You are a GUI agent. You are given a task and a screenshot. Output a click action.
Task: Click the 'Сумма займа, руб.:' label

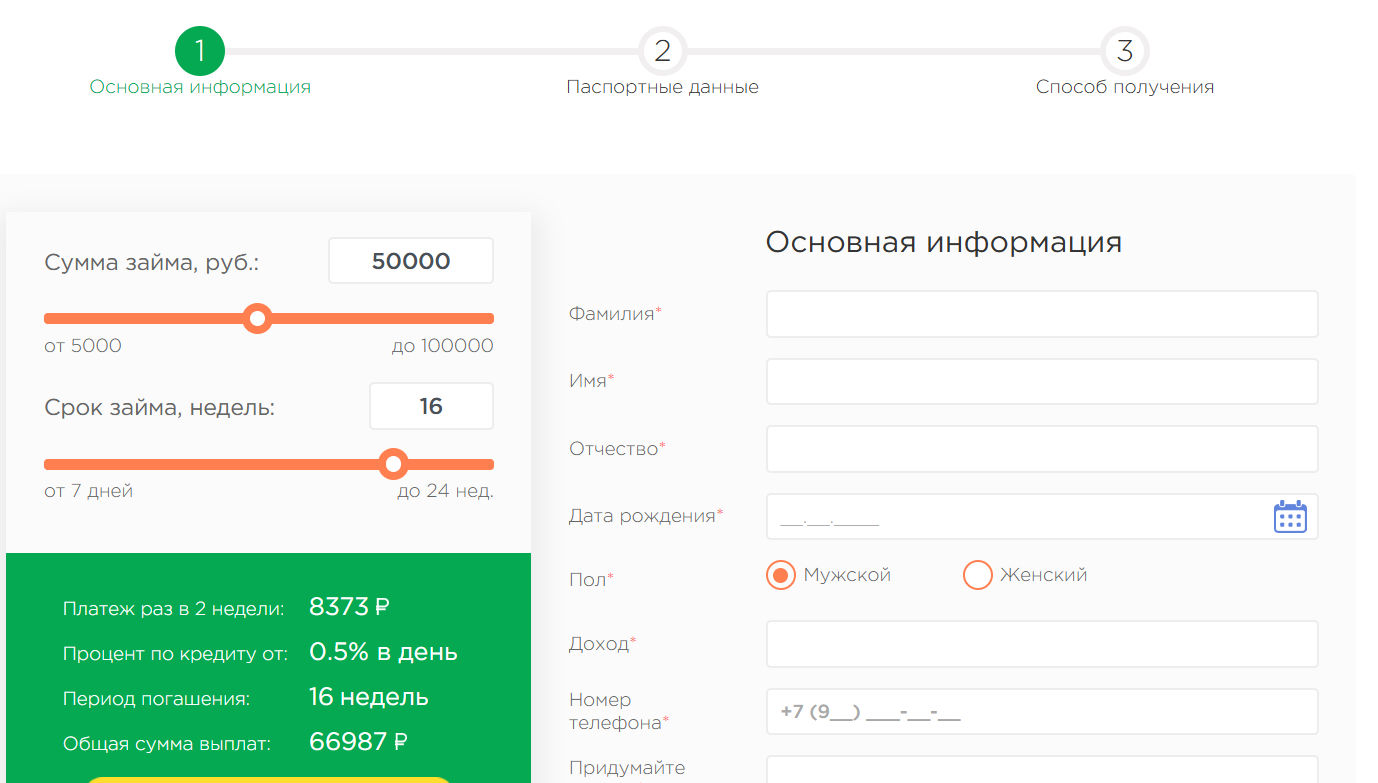152,263
